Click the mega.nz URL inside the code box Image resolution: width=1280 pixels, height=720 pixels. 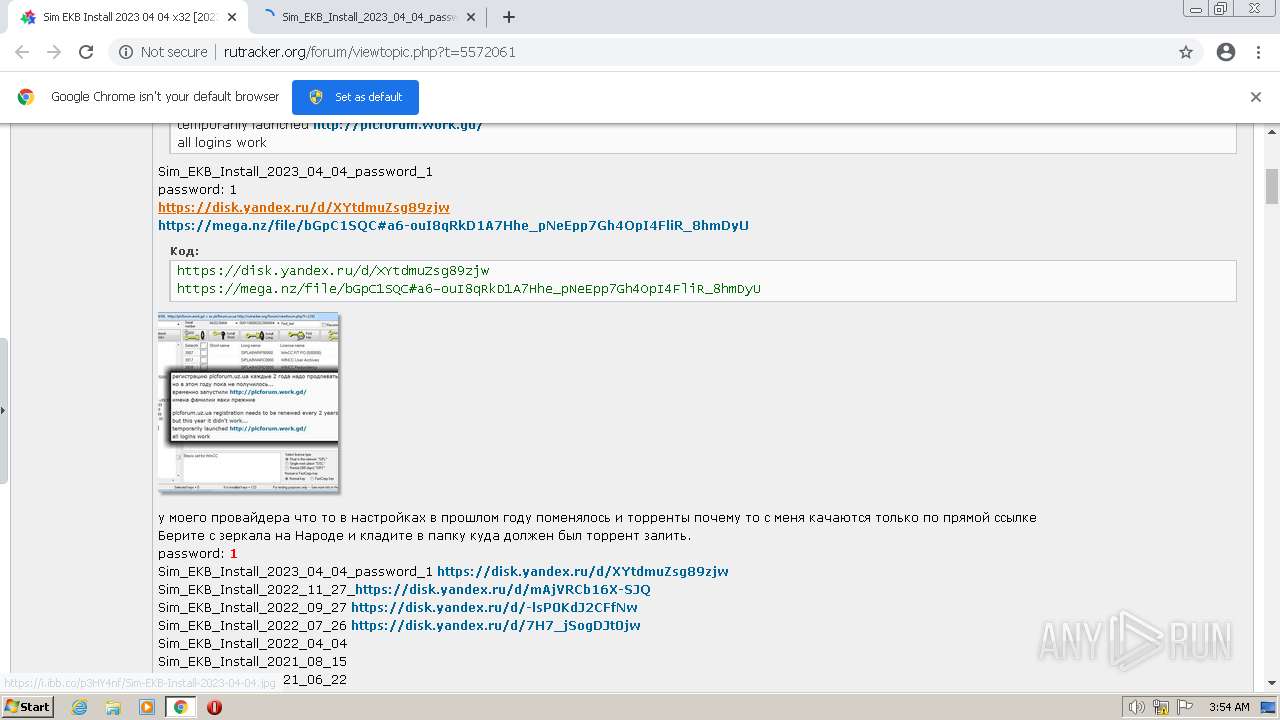tap(469, 288)
